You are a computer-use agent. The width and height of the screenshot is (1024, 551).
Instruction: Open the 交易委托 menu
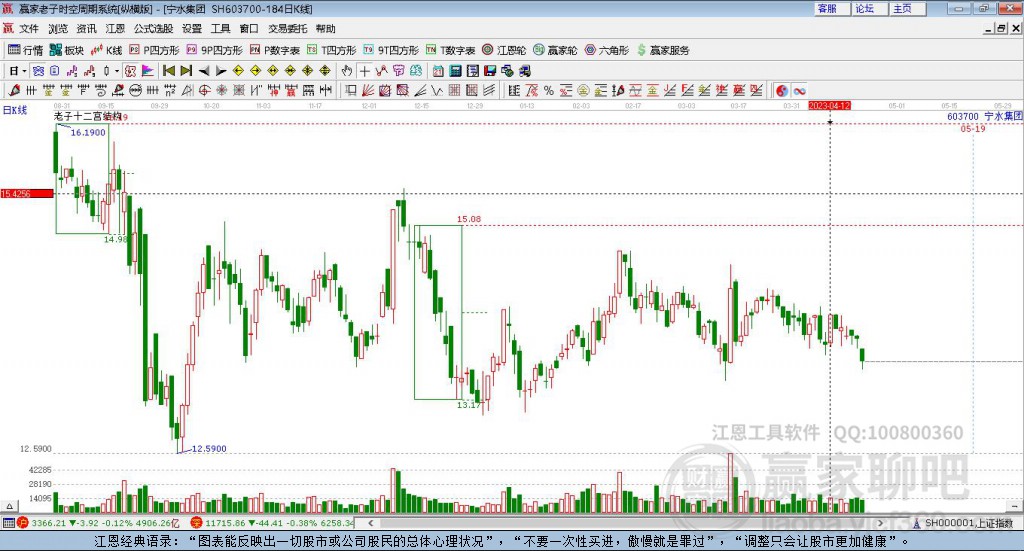(x=287, y=29)
